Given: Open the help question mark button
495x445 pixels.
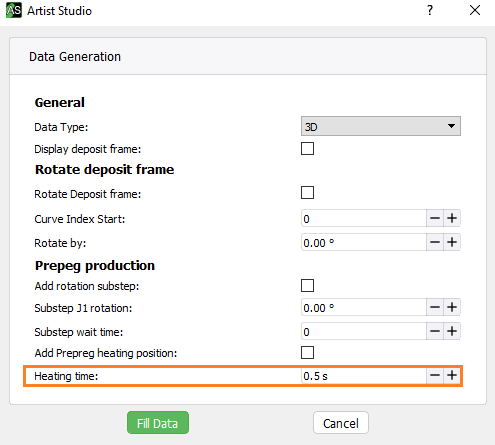Looking at the screenshot, I should pos(430,10).
